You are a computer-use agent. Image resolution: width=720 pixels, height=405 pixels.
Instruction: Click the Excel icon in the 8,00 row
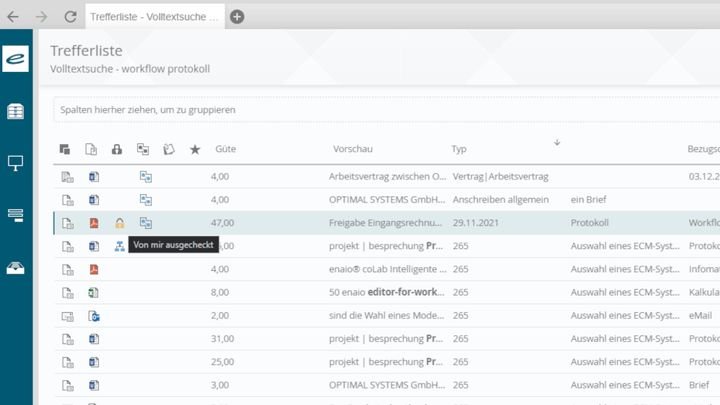click(x=94, y=293)
